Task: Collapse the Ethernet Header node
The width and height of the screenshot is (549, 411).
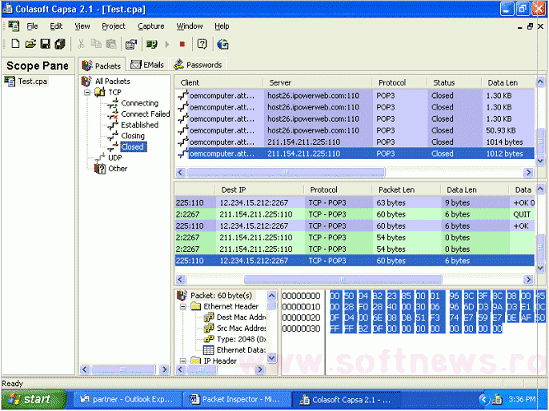Action: [183, 307]
